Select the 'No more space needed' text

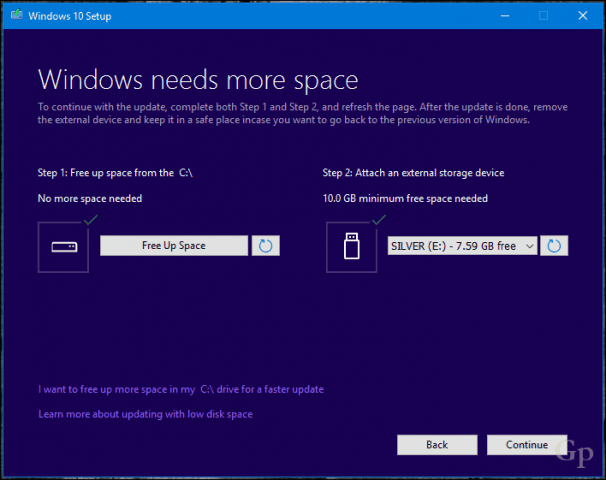coord(90,199)
